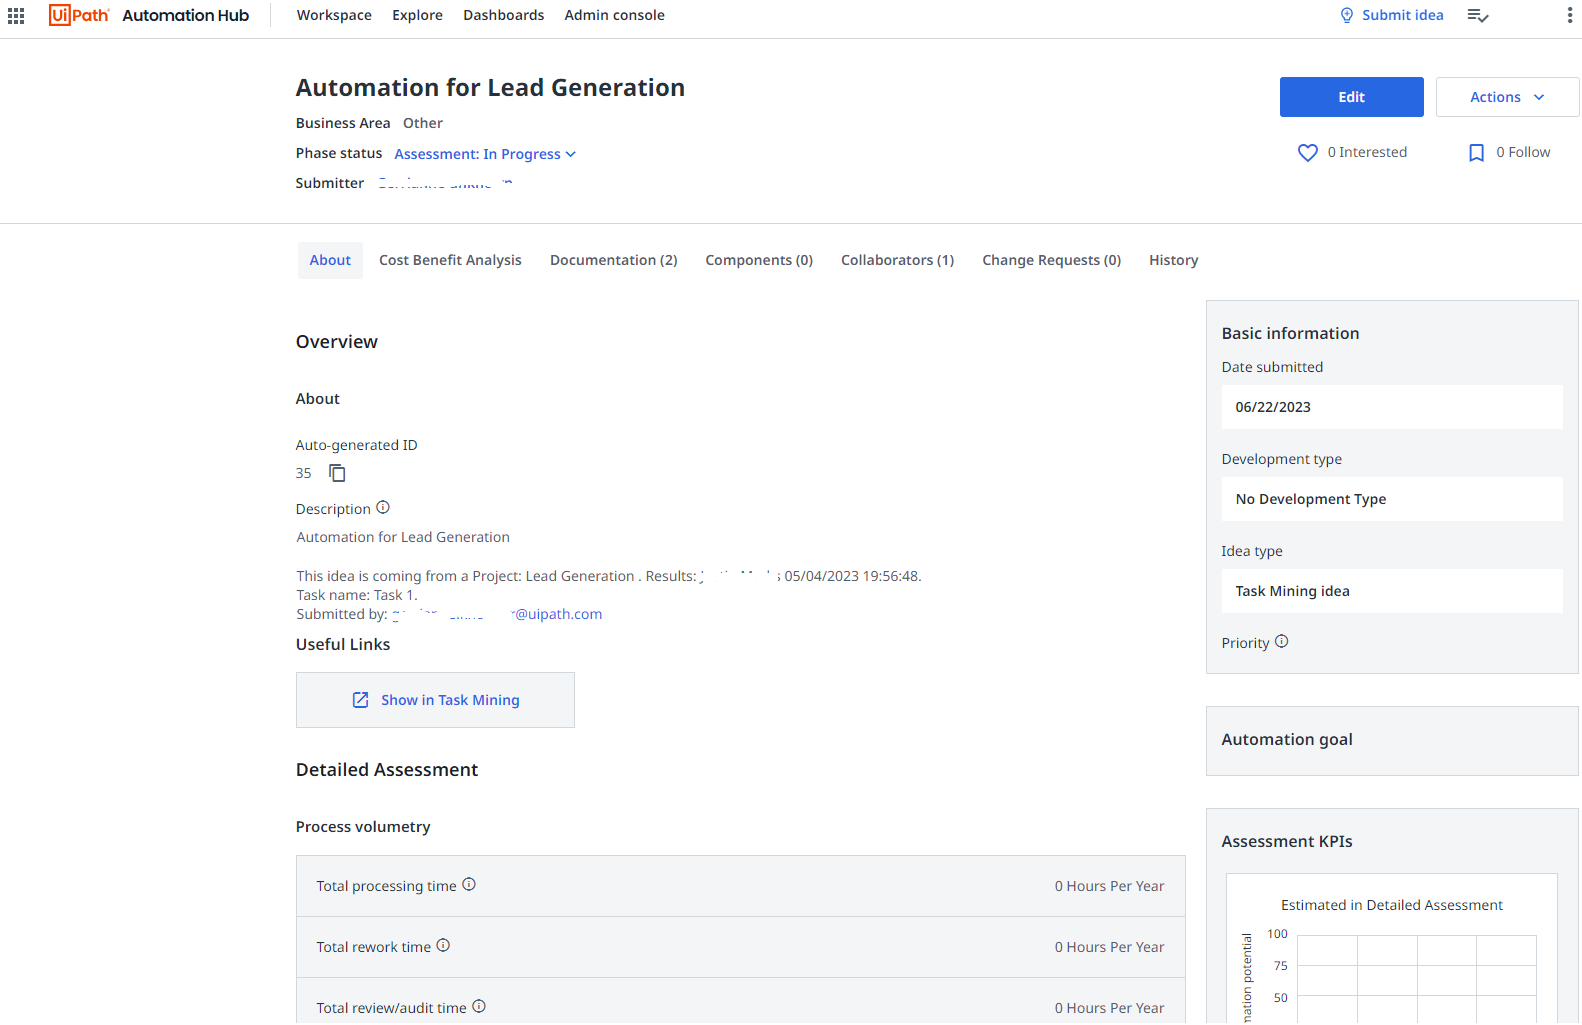Open the task list icon in header
This screenshot has height=1025, width=1582.
[1477, 15]
